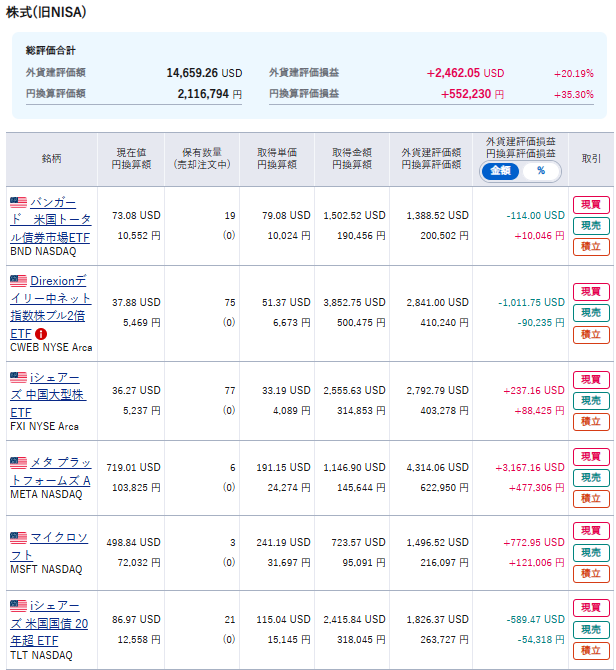
Task: Click the US flag icon in the MSFT row
Action: click(x=18, y=537)
